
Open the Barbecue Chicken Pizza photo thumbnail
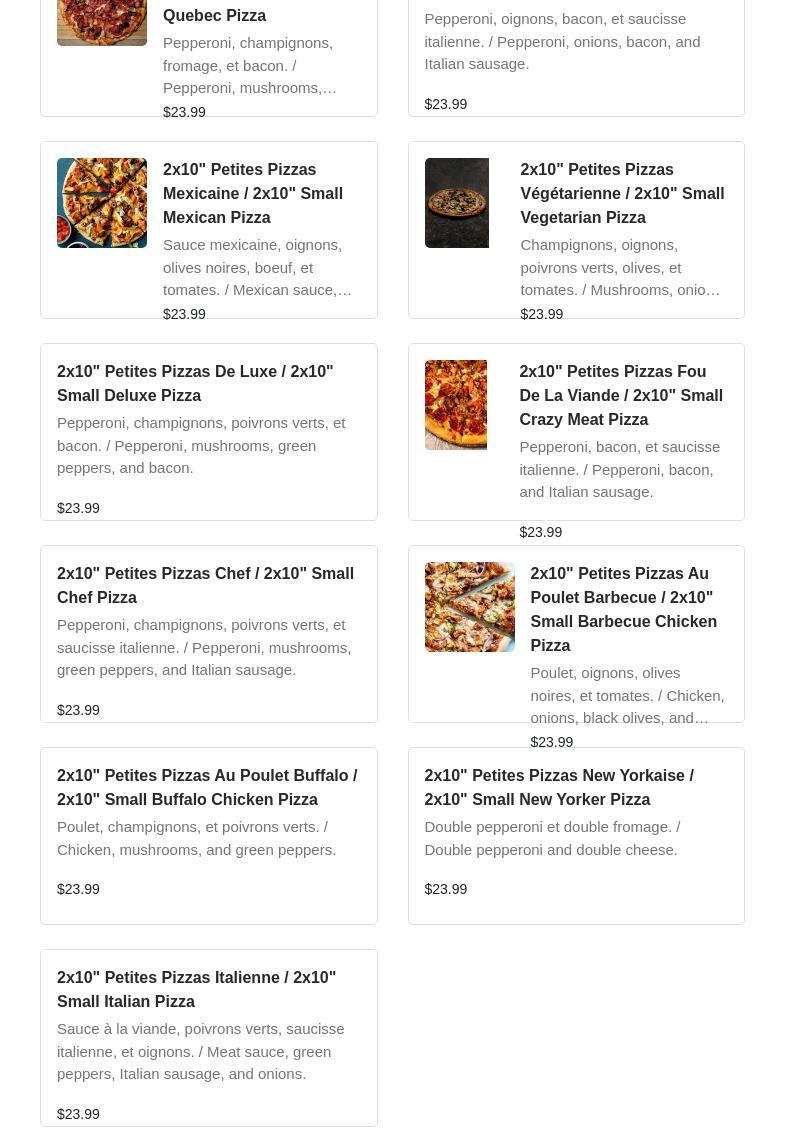point(470,607)
